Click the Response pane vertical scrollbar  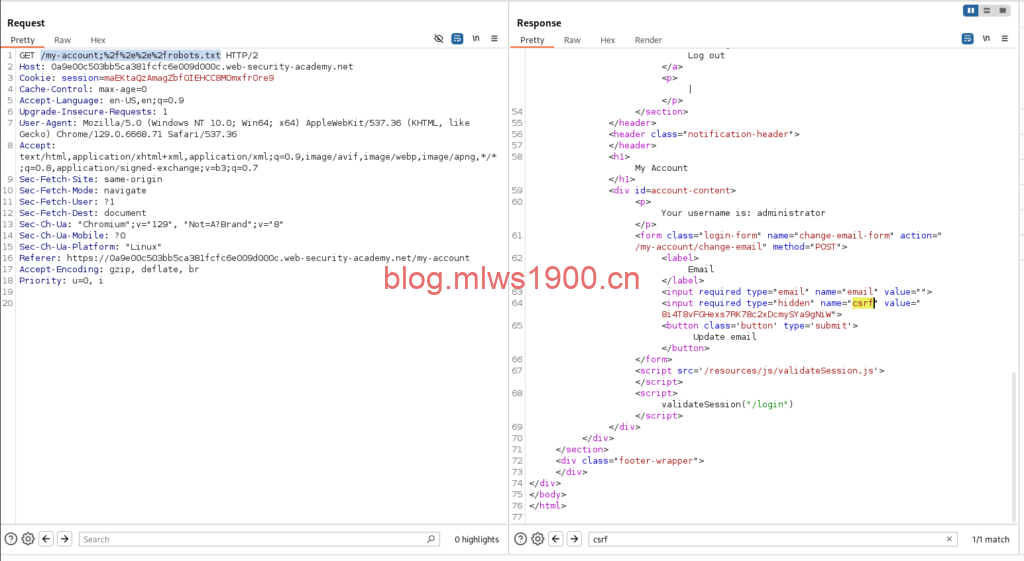point(1014,447)
